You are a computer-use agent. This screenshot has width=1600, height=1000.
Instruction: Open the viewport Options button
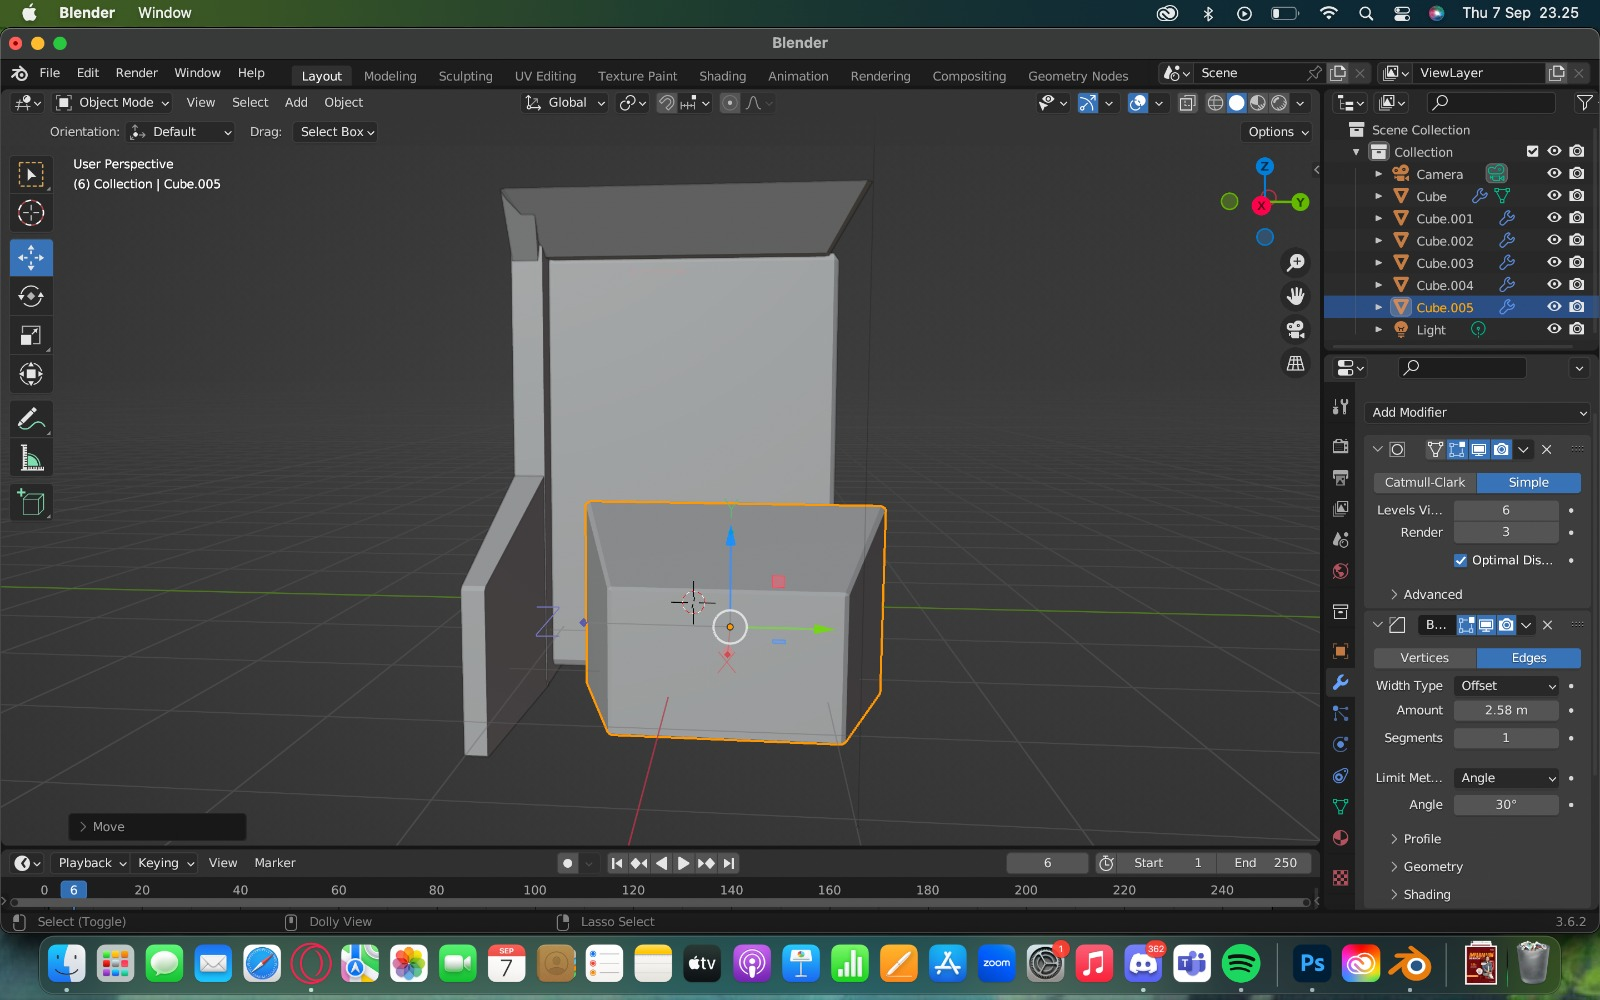[1277, 132]
